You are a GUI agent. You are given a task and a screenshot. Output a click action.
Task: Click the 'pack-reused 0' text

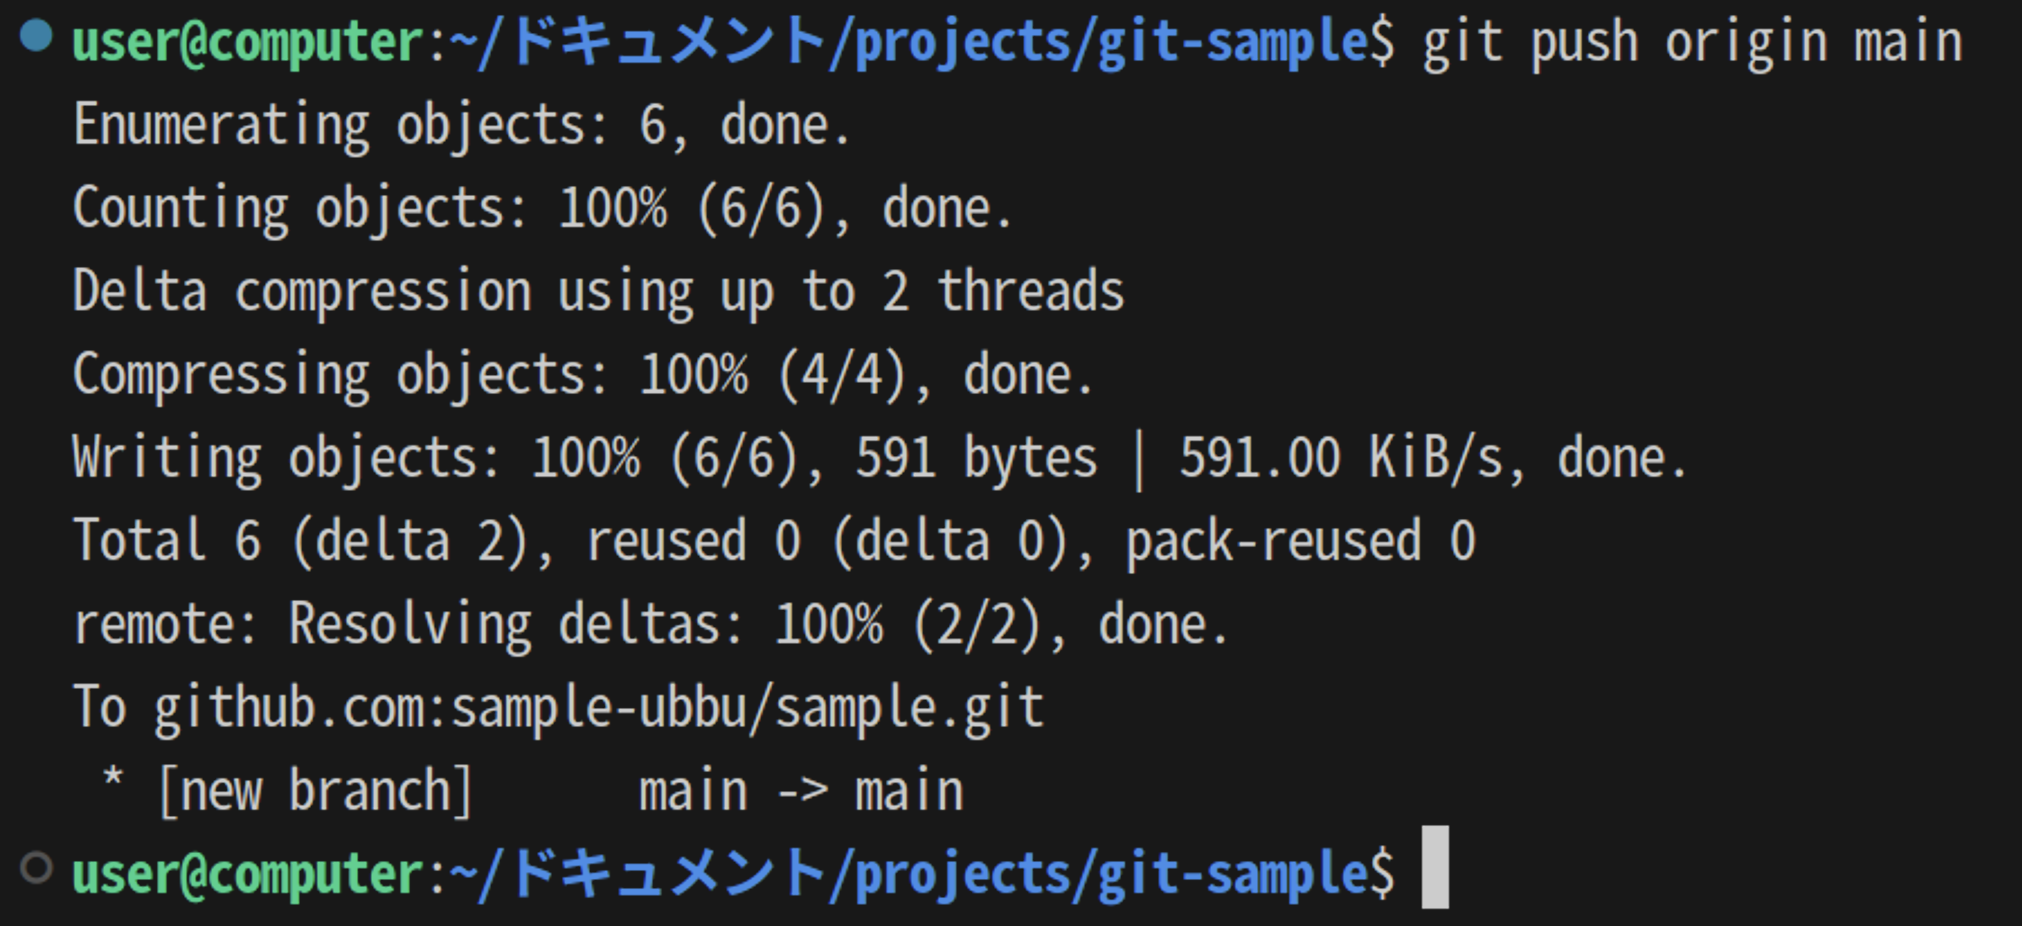tap(1300, 541)
